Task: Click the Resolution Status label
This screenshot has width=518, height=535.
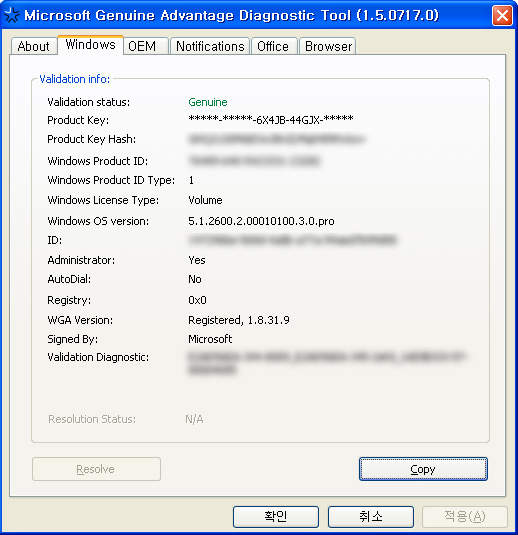Action: 92,419
